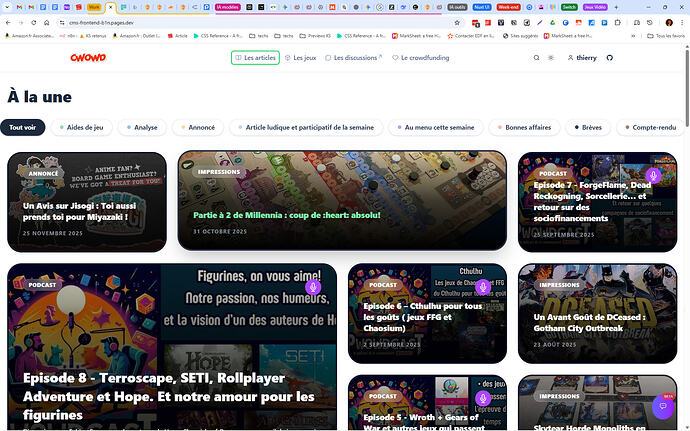This screenshot has width=690, height=431.
Task: Click podcast microphone icon on Episode 8
Action: click(313, 287)
